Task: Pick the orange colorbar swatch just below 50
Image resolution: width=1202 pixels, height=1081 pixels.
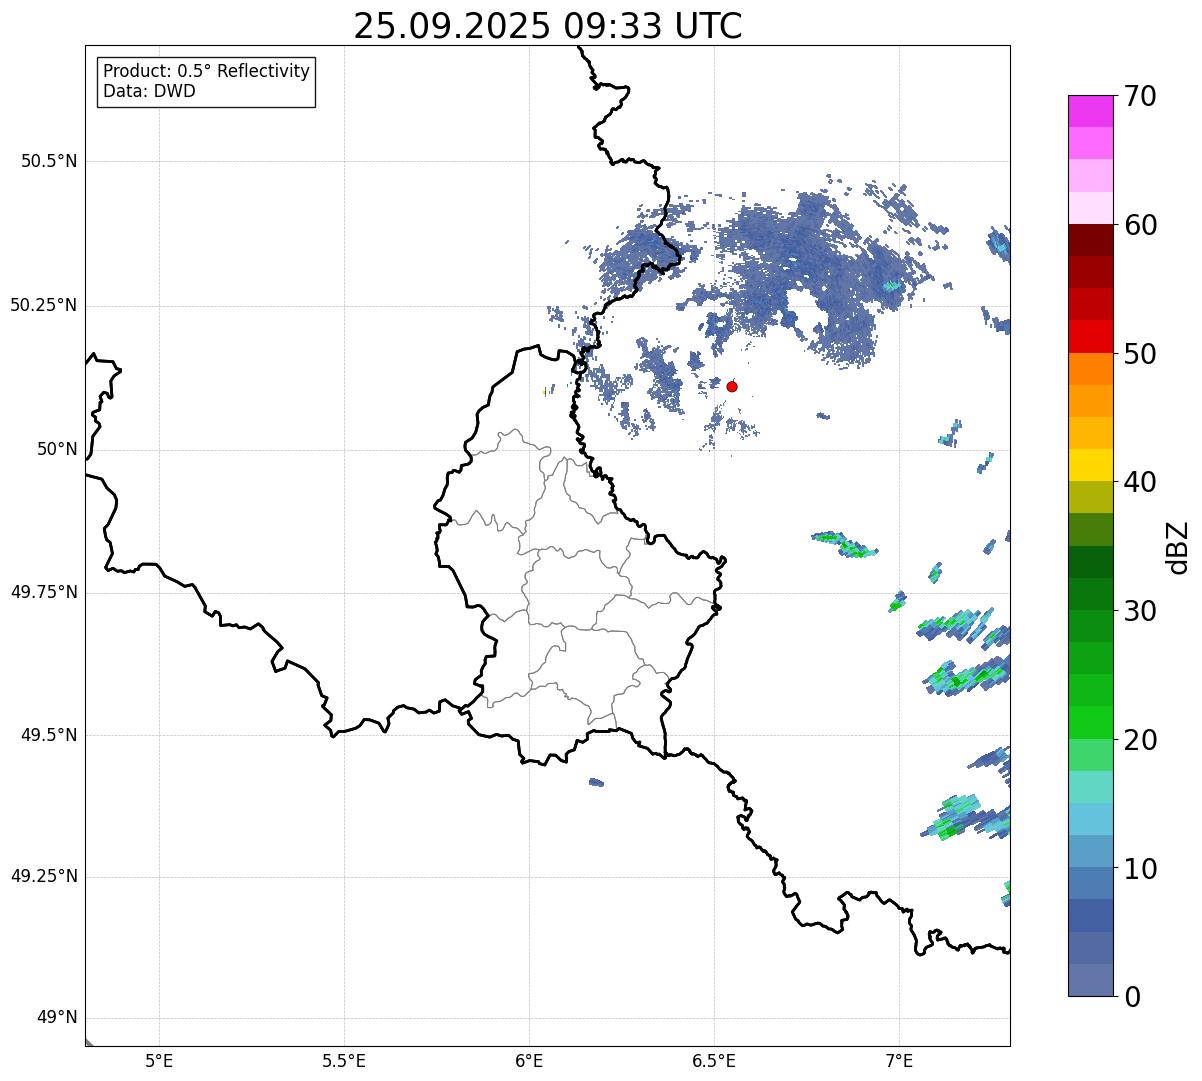Action: (1091, 369)
